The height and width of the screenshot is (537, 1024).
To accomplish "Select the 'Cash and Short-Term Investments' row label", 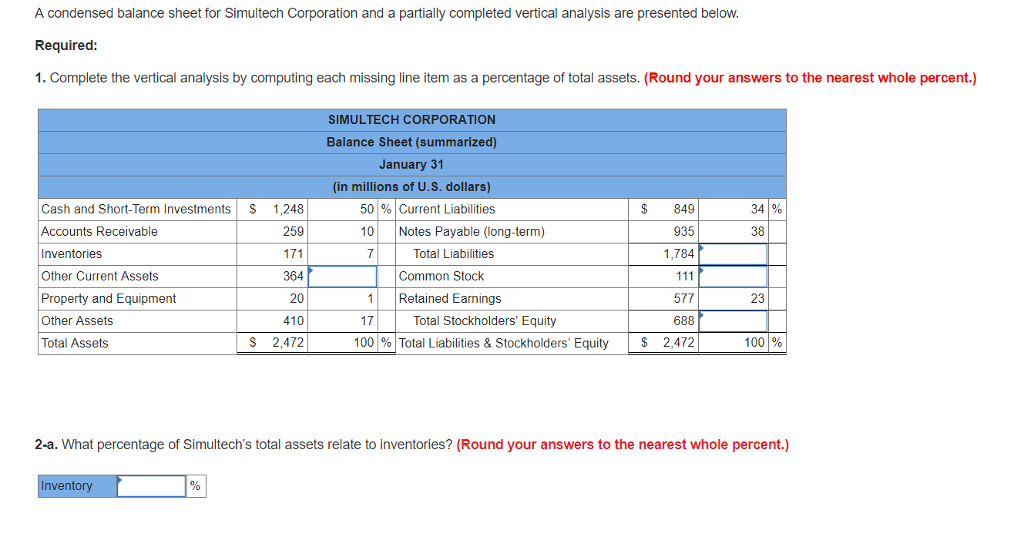I will (x=136, y=209).
